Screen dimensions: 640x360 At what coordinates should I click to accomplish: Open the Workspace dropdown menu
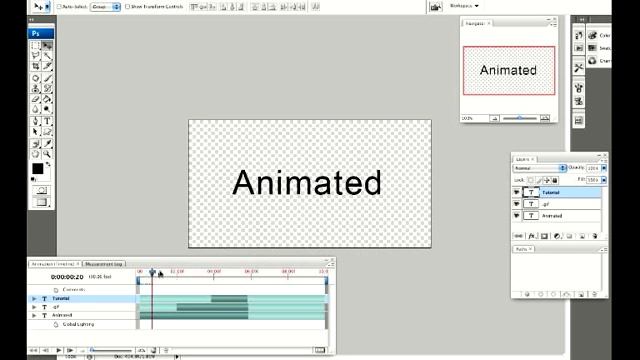click(x=464, y=6)
